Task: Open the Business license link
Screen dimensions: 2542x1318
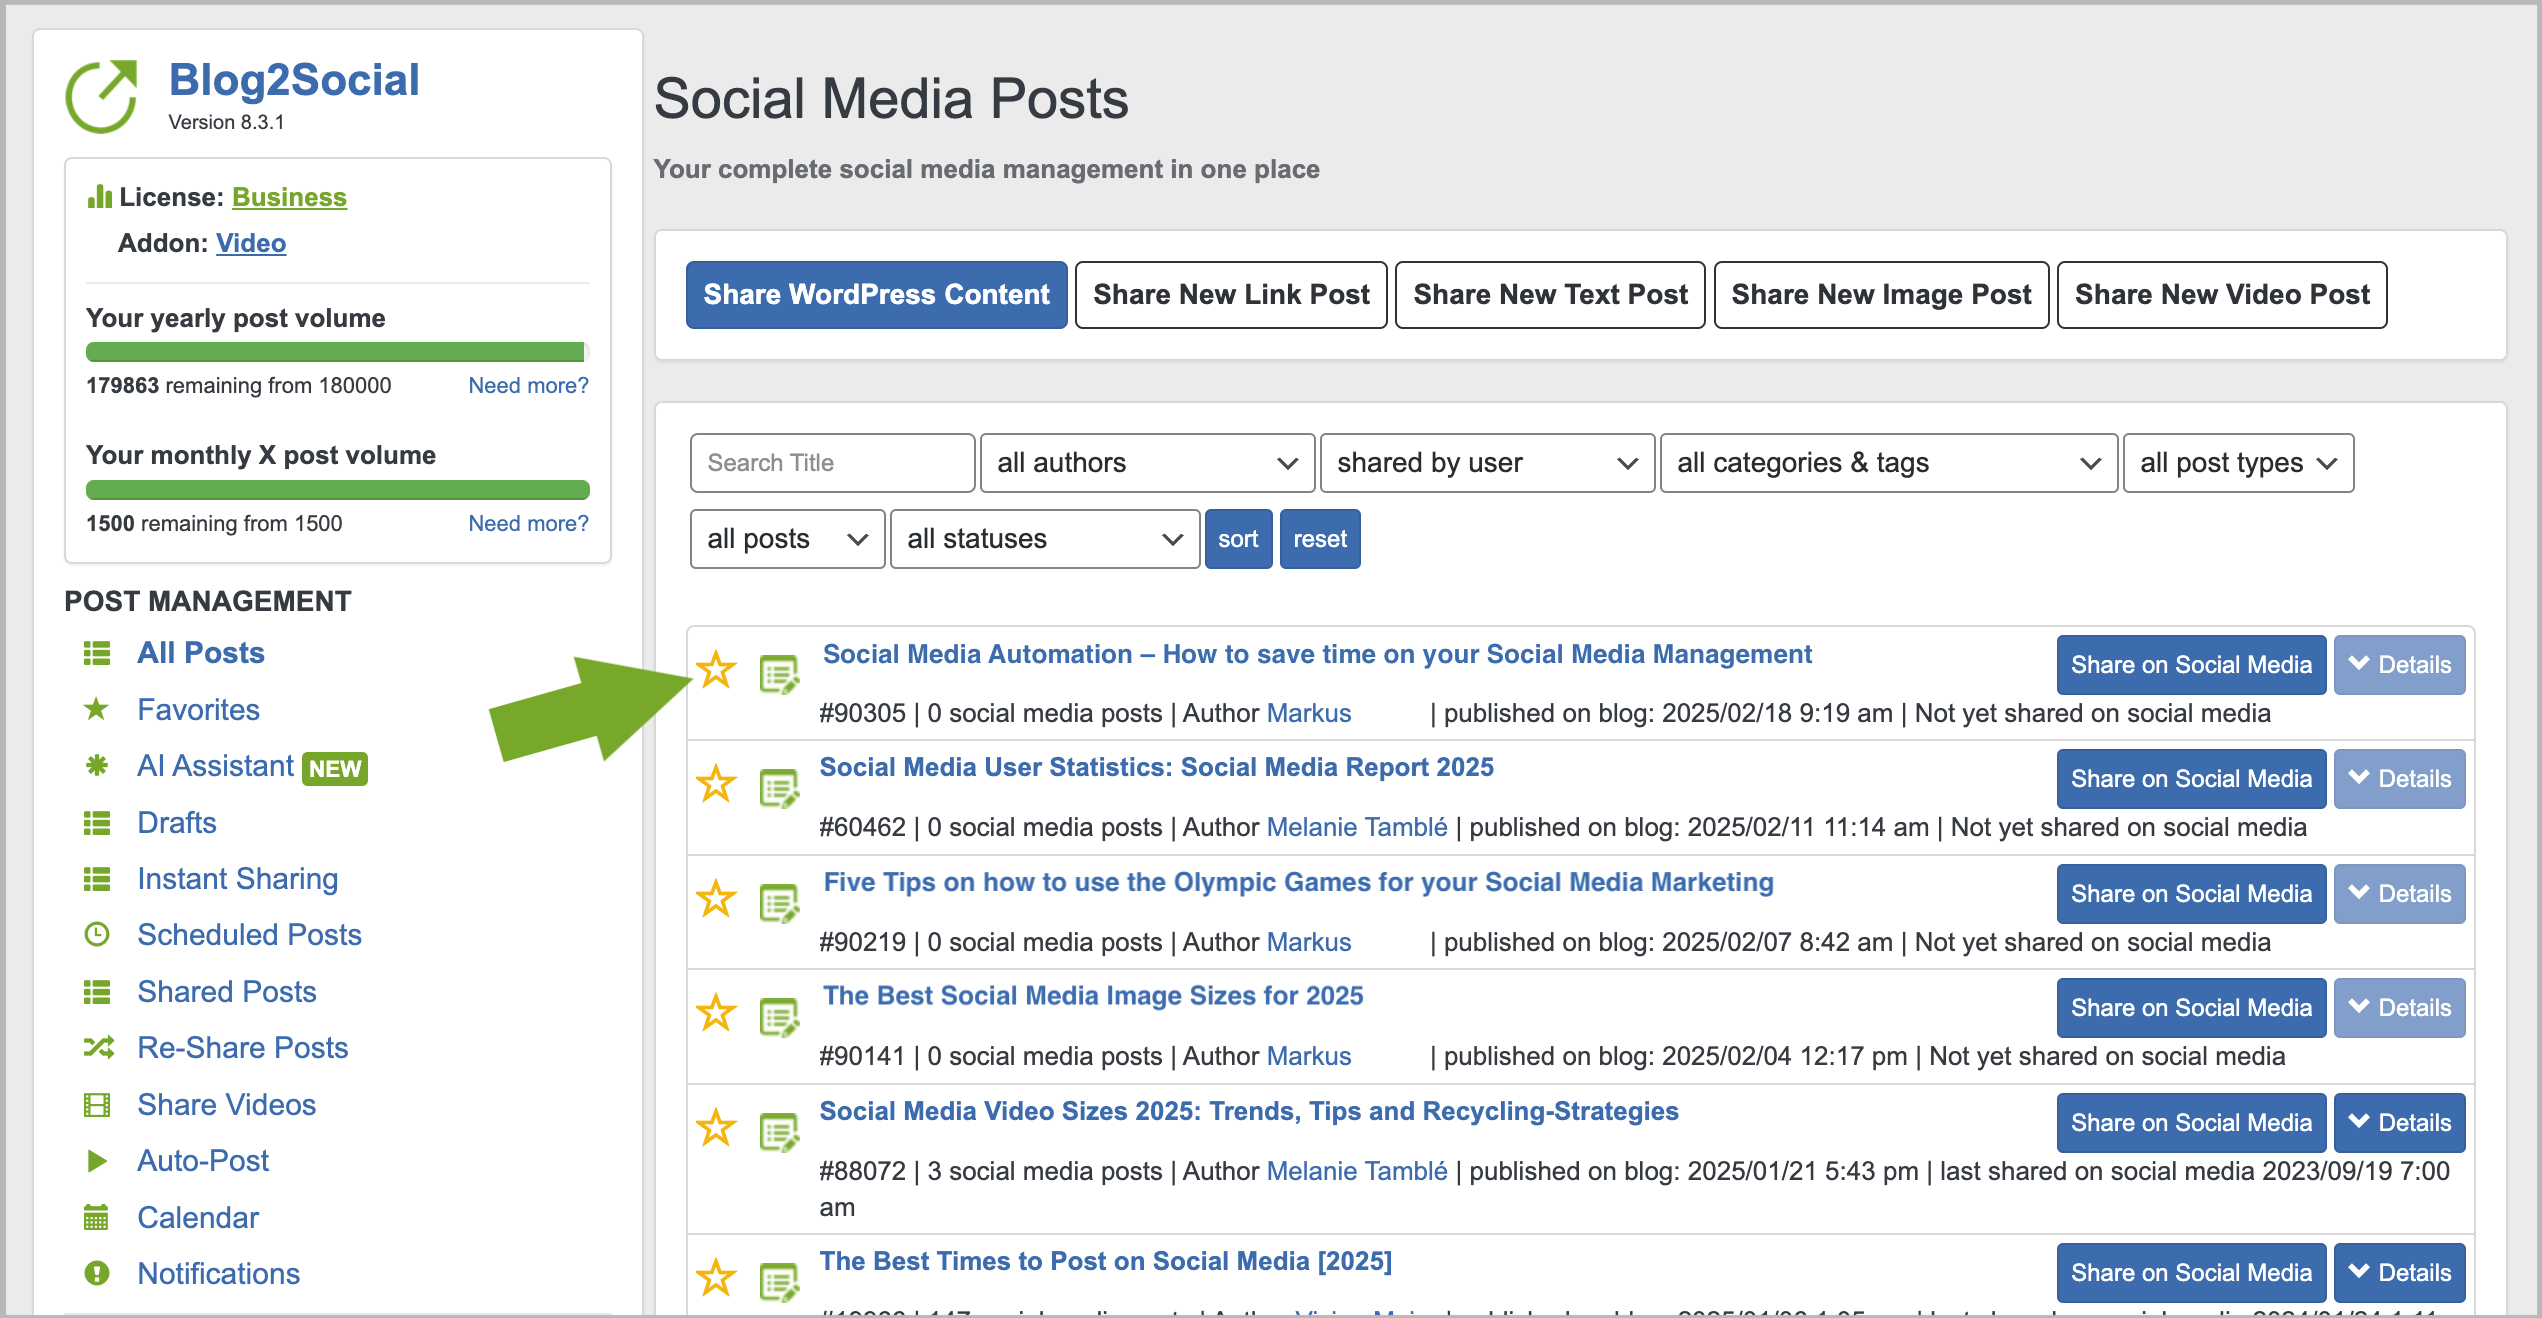Action: (x=289, y=197)
